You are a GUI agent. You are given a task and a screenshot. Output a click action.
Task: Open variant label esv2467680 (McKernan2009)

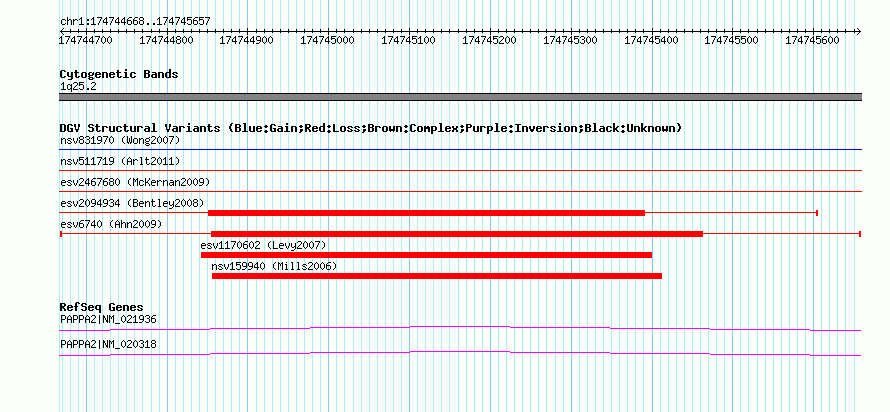coord(135,182)
